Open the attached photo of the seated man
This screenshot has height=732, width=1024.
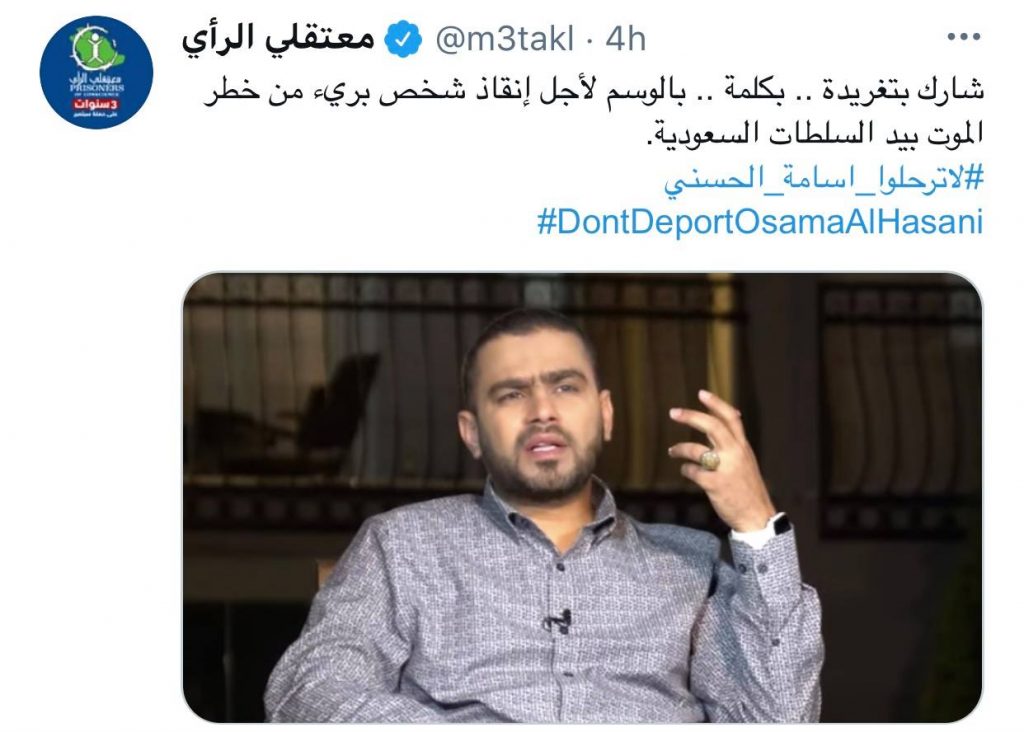pyautogui.click(x=582, y=498)
